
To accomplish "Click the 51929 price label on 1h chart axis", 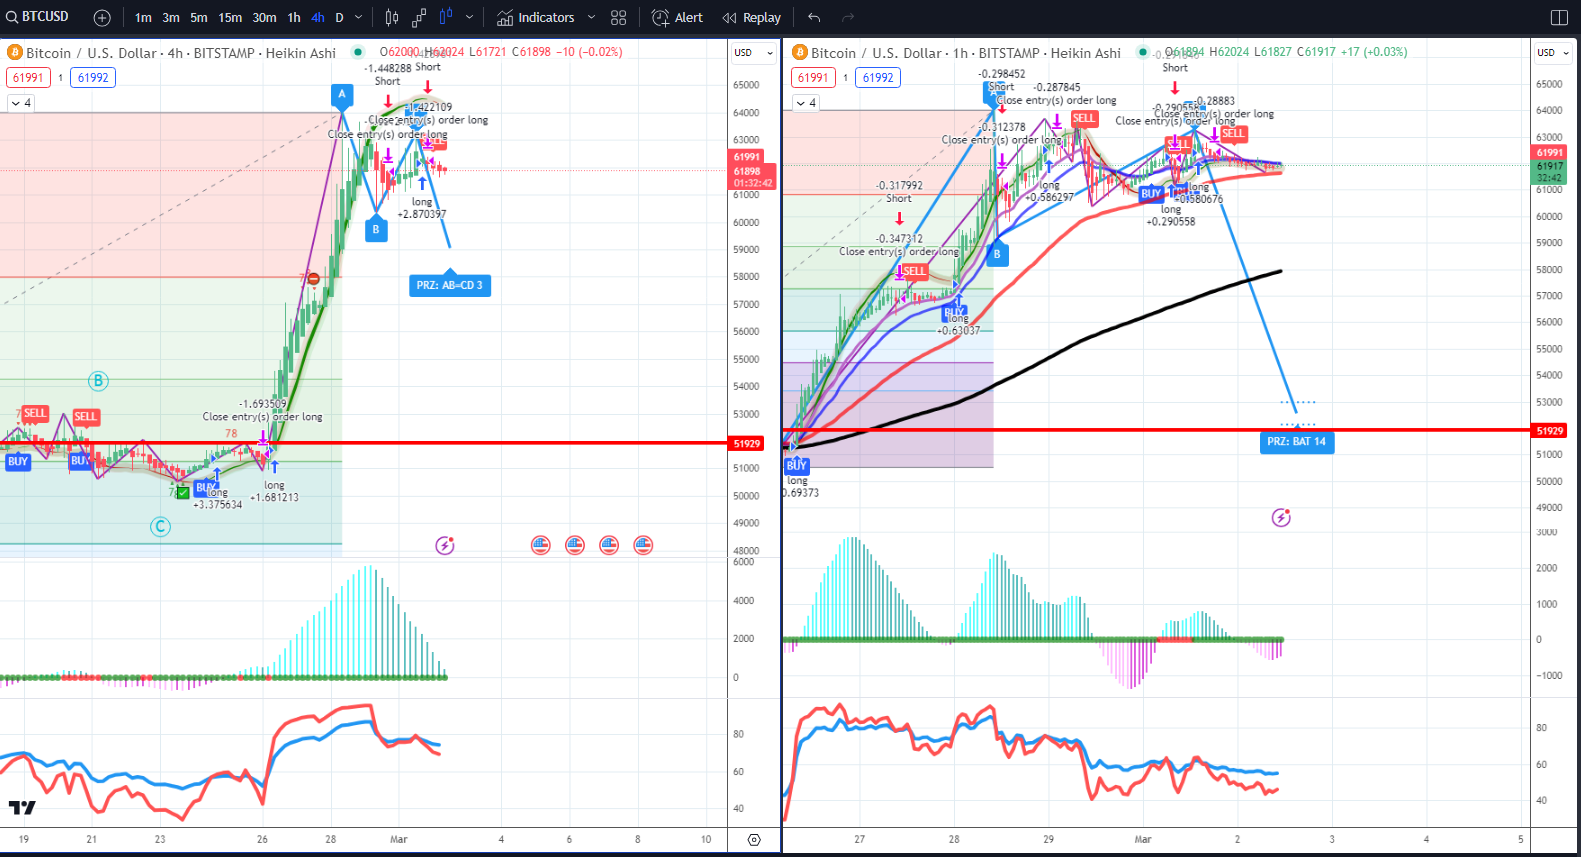I will (1549, 431).
